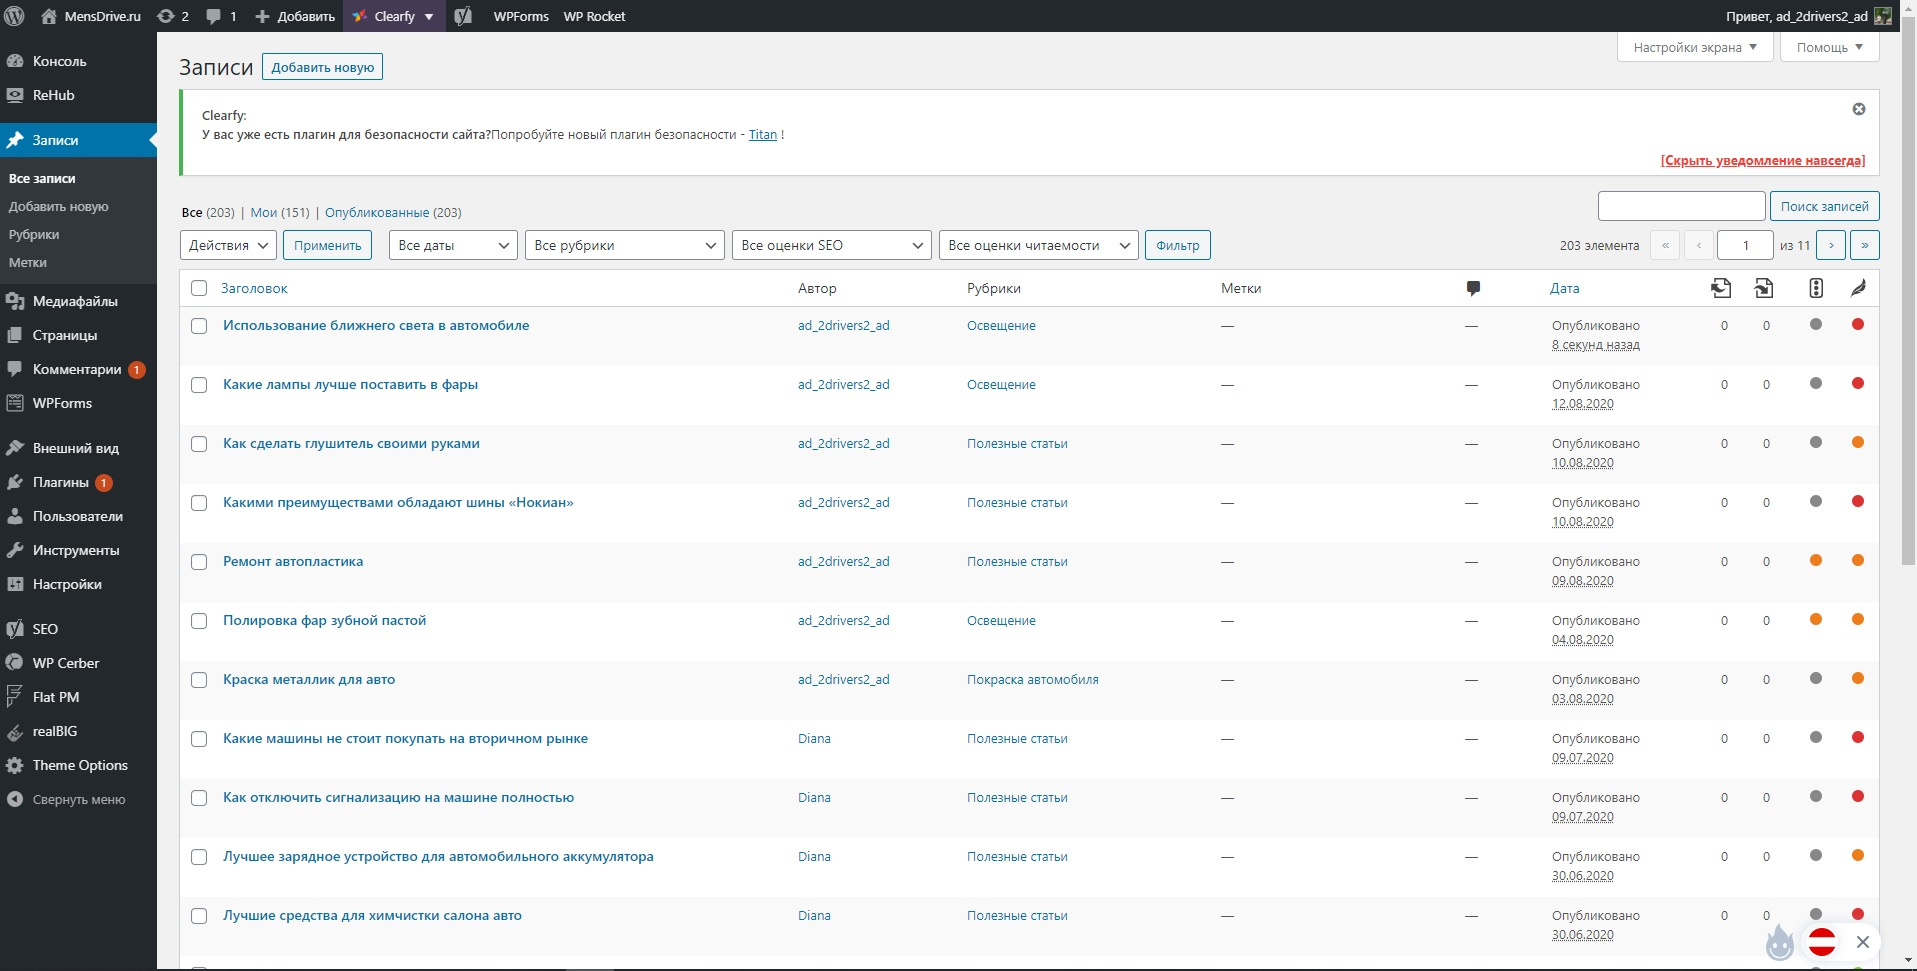Sort by comments bubble column icon
Screen dimensions: 1917x971
coord(1472,288)
